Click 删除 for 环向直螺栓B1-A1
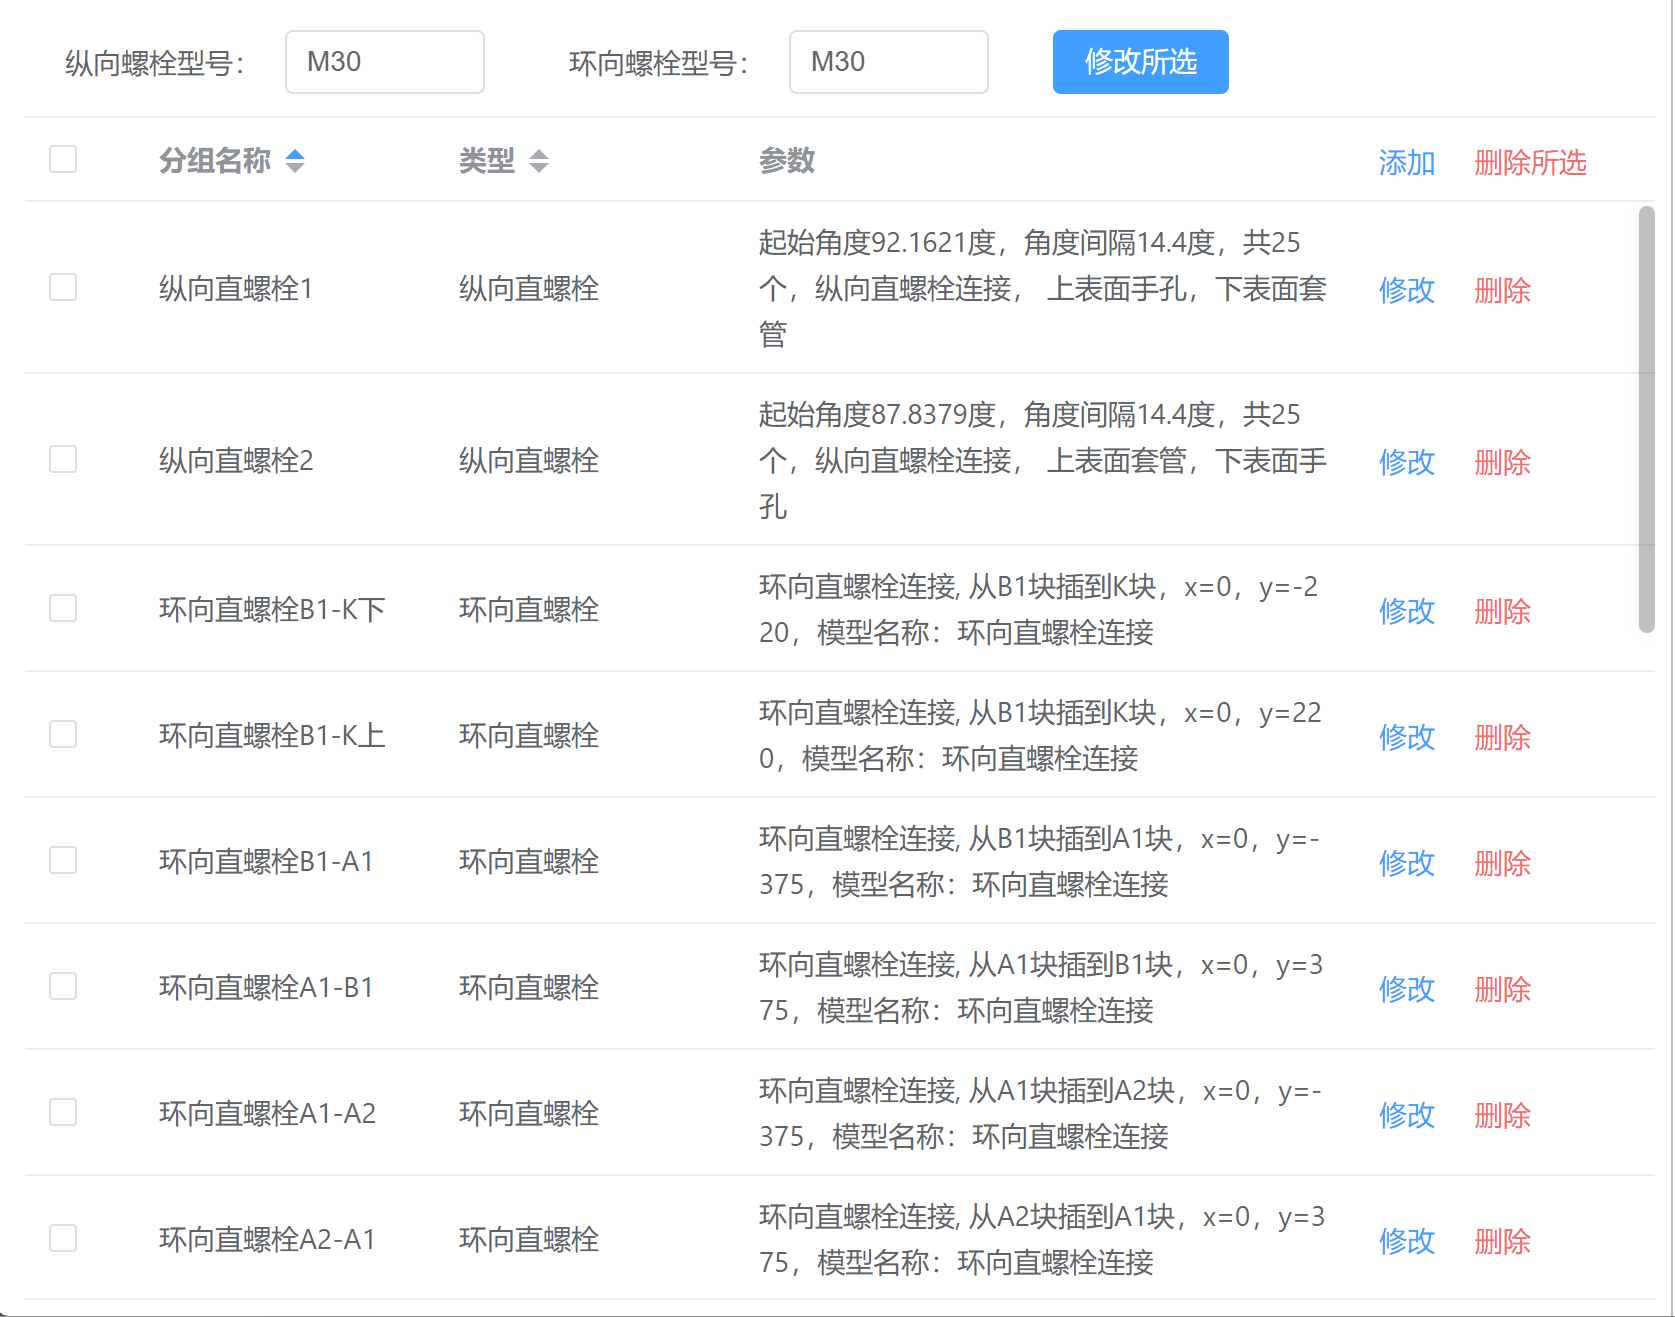The width and height of the screenshot is (1675, 1317). 1503,863
